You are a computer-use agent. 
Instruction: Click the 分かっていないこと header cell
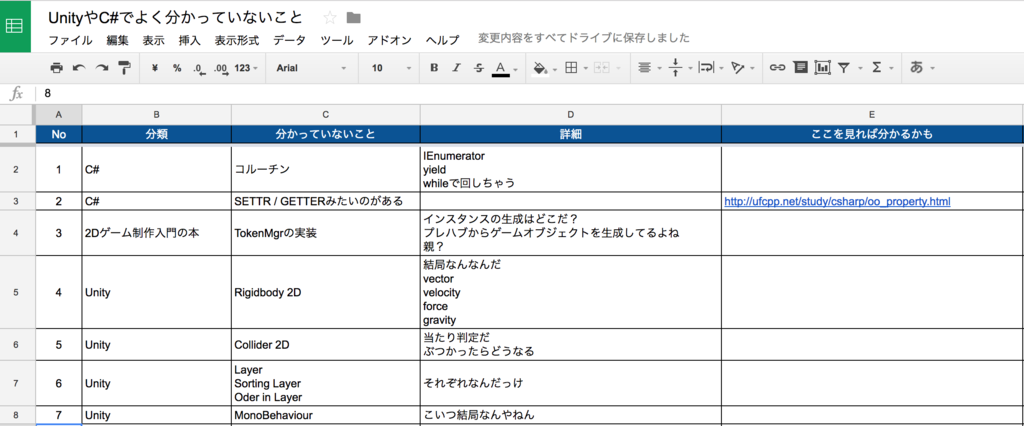(x=326, y=135)
